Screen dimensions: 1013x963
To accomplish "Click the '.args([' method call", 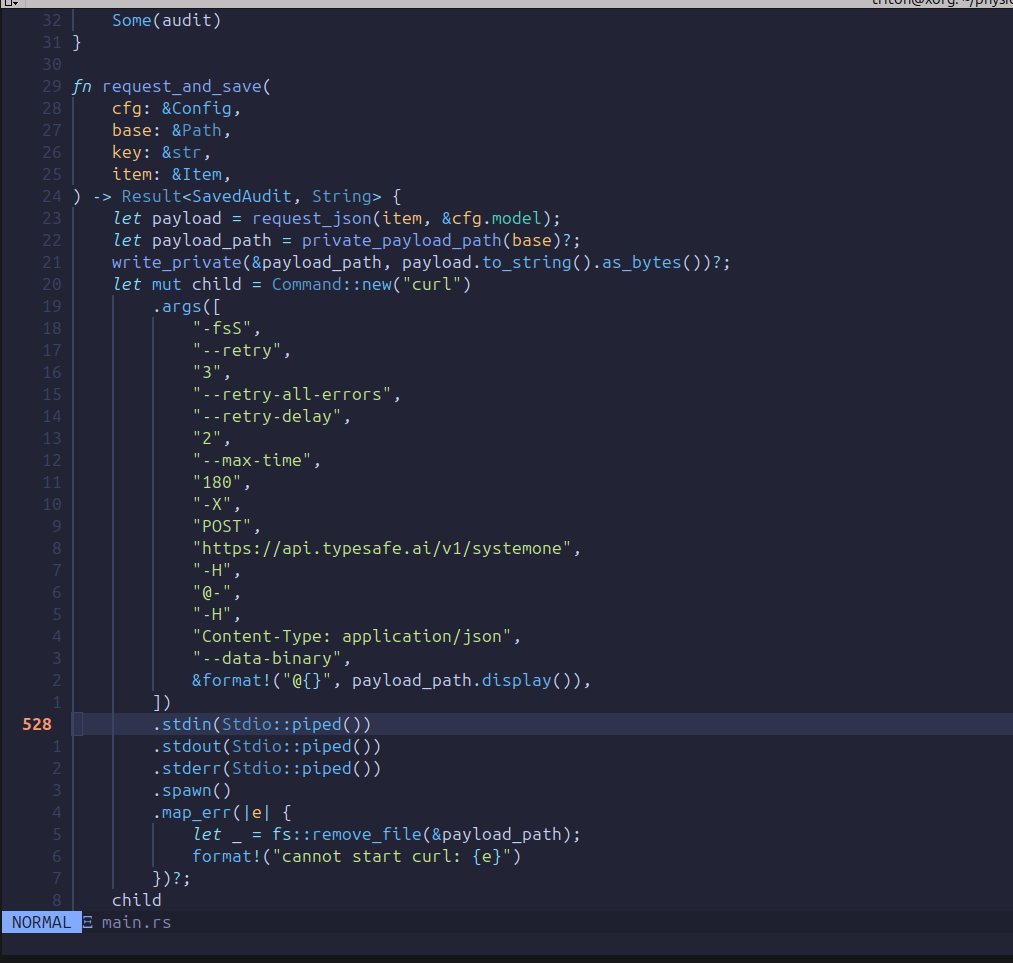I will [x=186, y=306].
